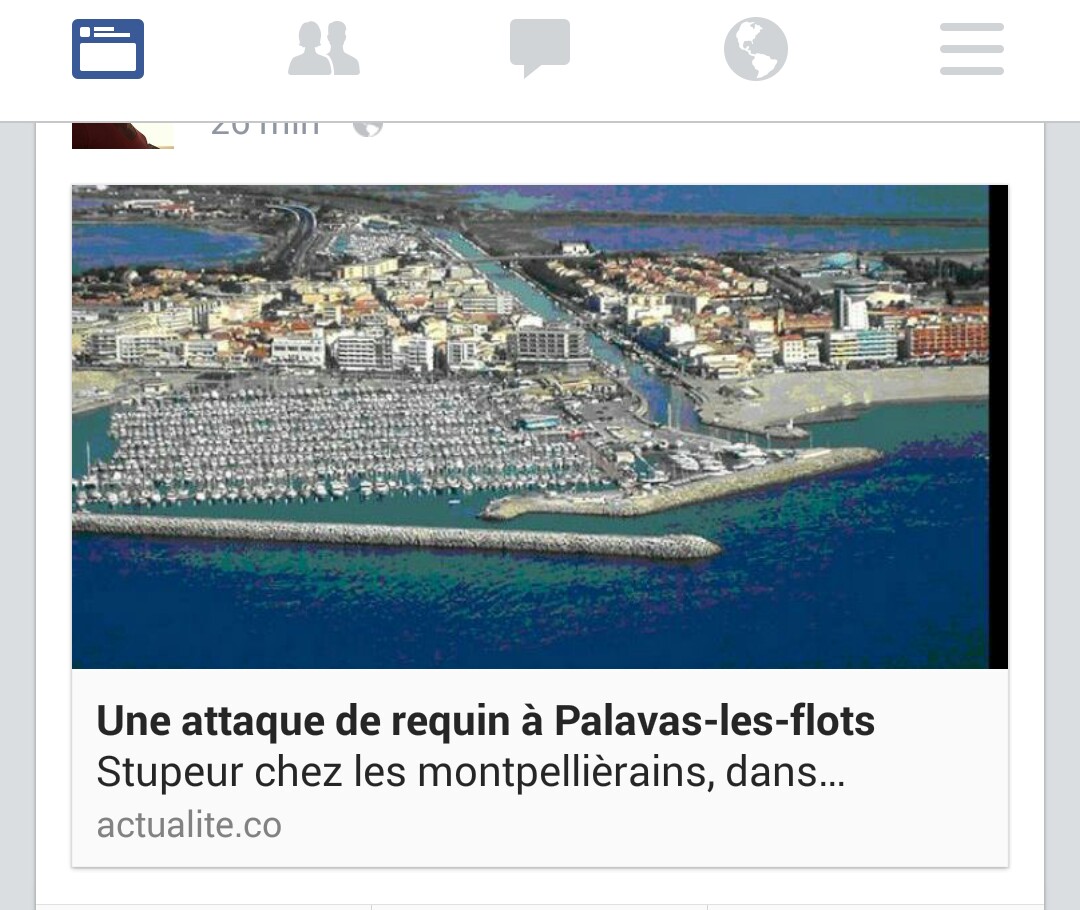The image size is (1080, 910).
Task: Tap the poster's profile picture
Action: [123, 135]
